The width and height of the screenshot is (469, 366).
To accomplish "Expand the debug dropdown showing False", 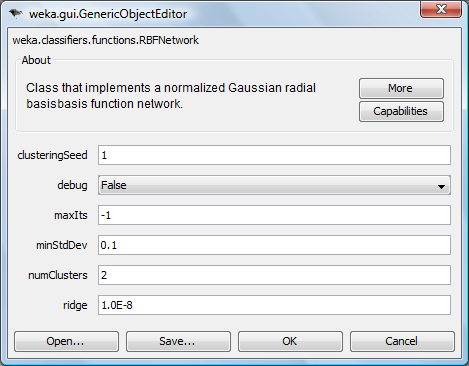I will pos(274,185).
